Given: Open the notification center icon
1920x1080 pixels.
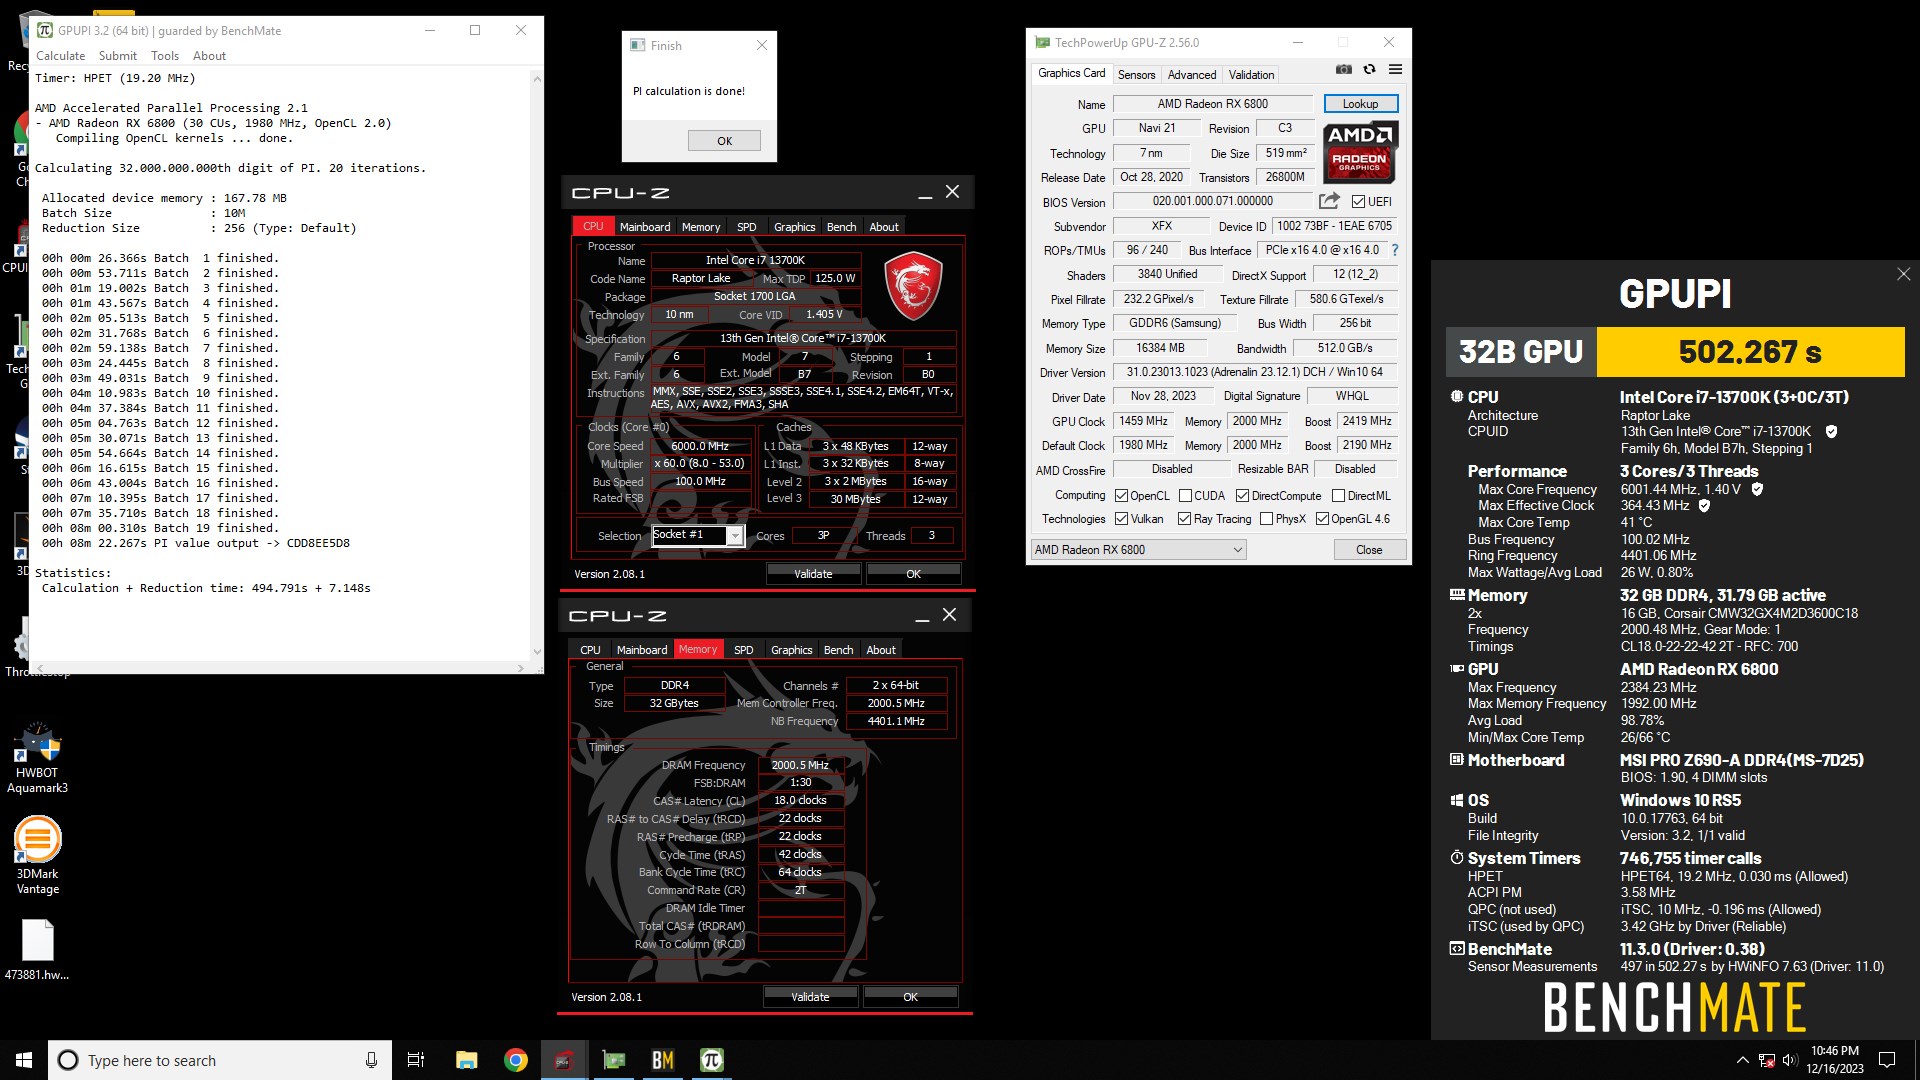Looking at the screenshot, I should (x=1887, y=1060).
